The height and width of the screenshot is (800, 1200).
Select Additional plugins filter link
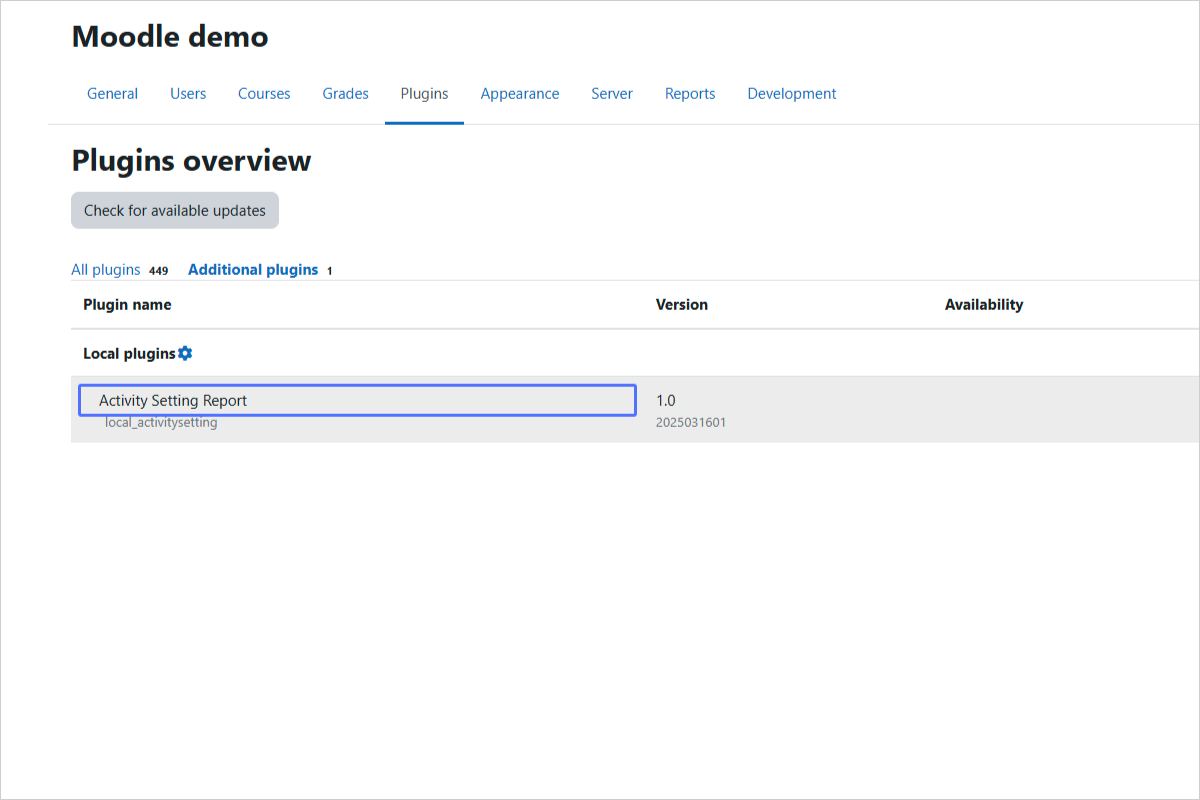click(x=253, y=270)
